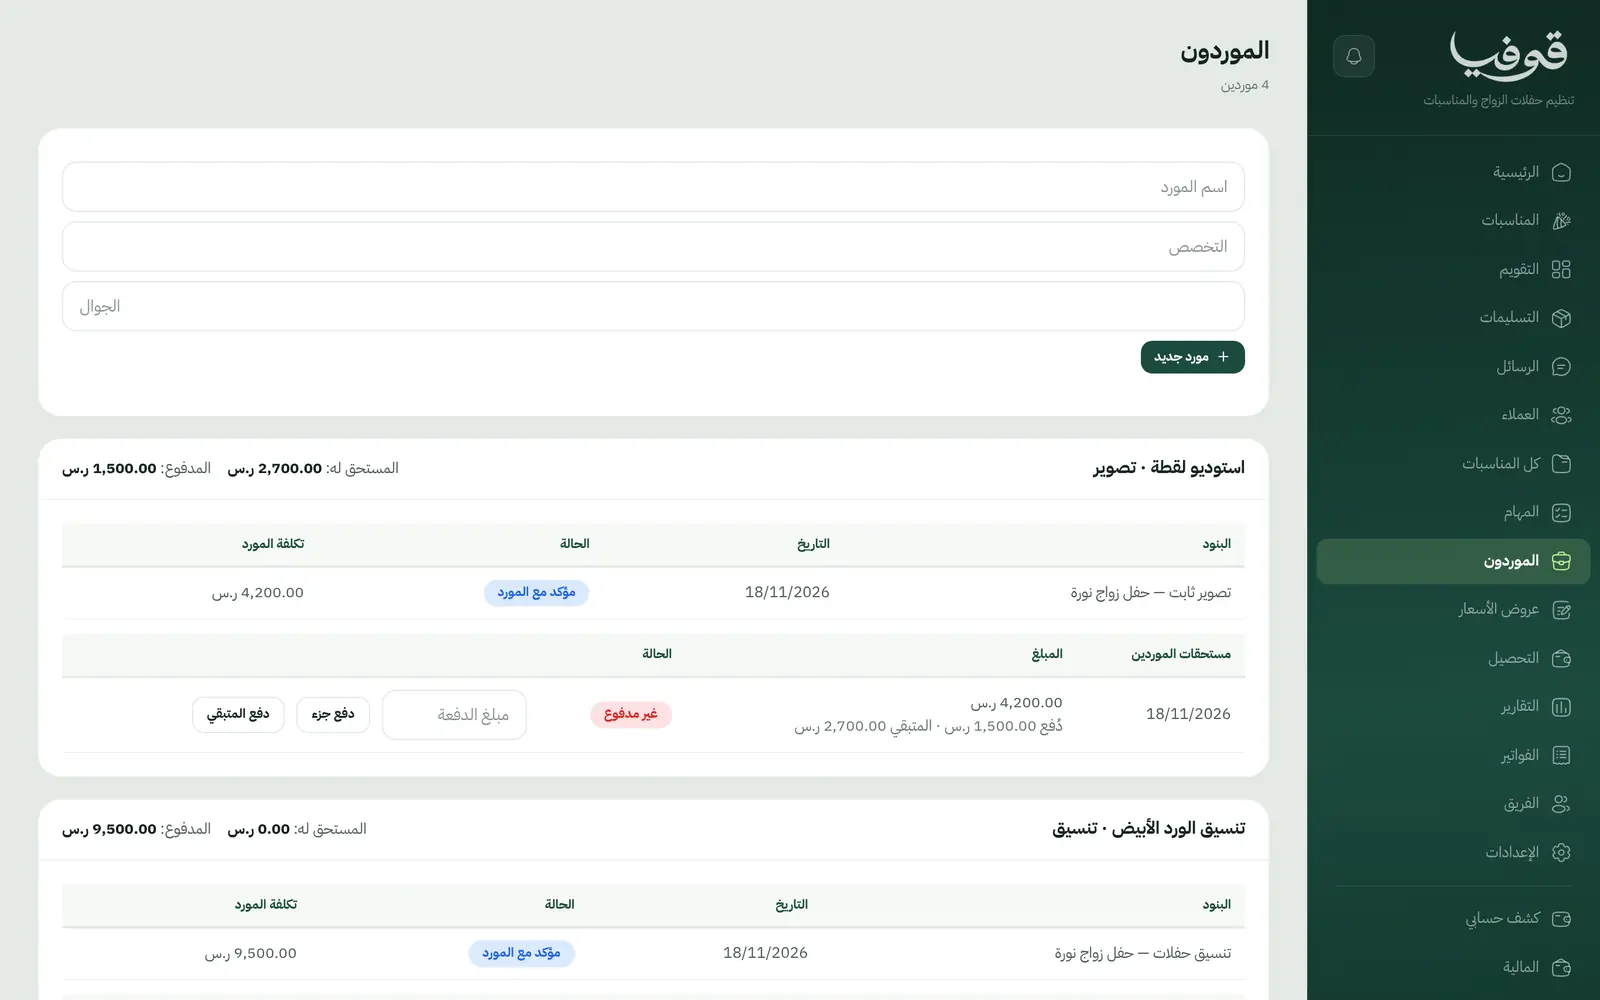
Task: Click the الإعدادات gear icon in sidebar
Action: pyautogui.click(x=1561, y=853)
